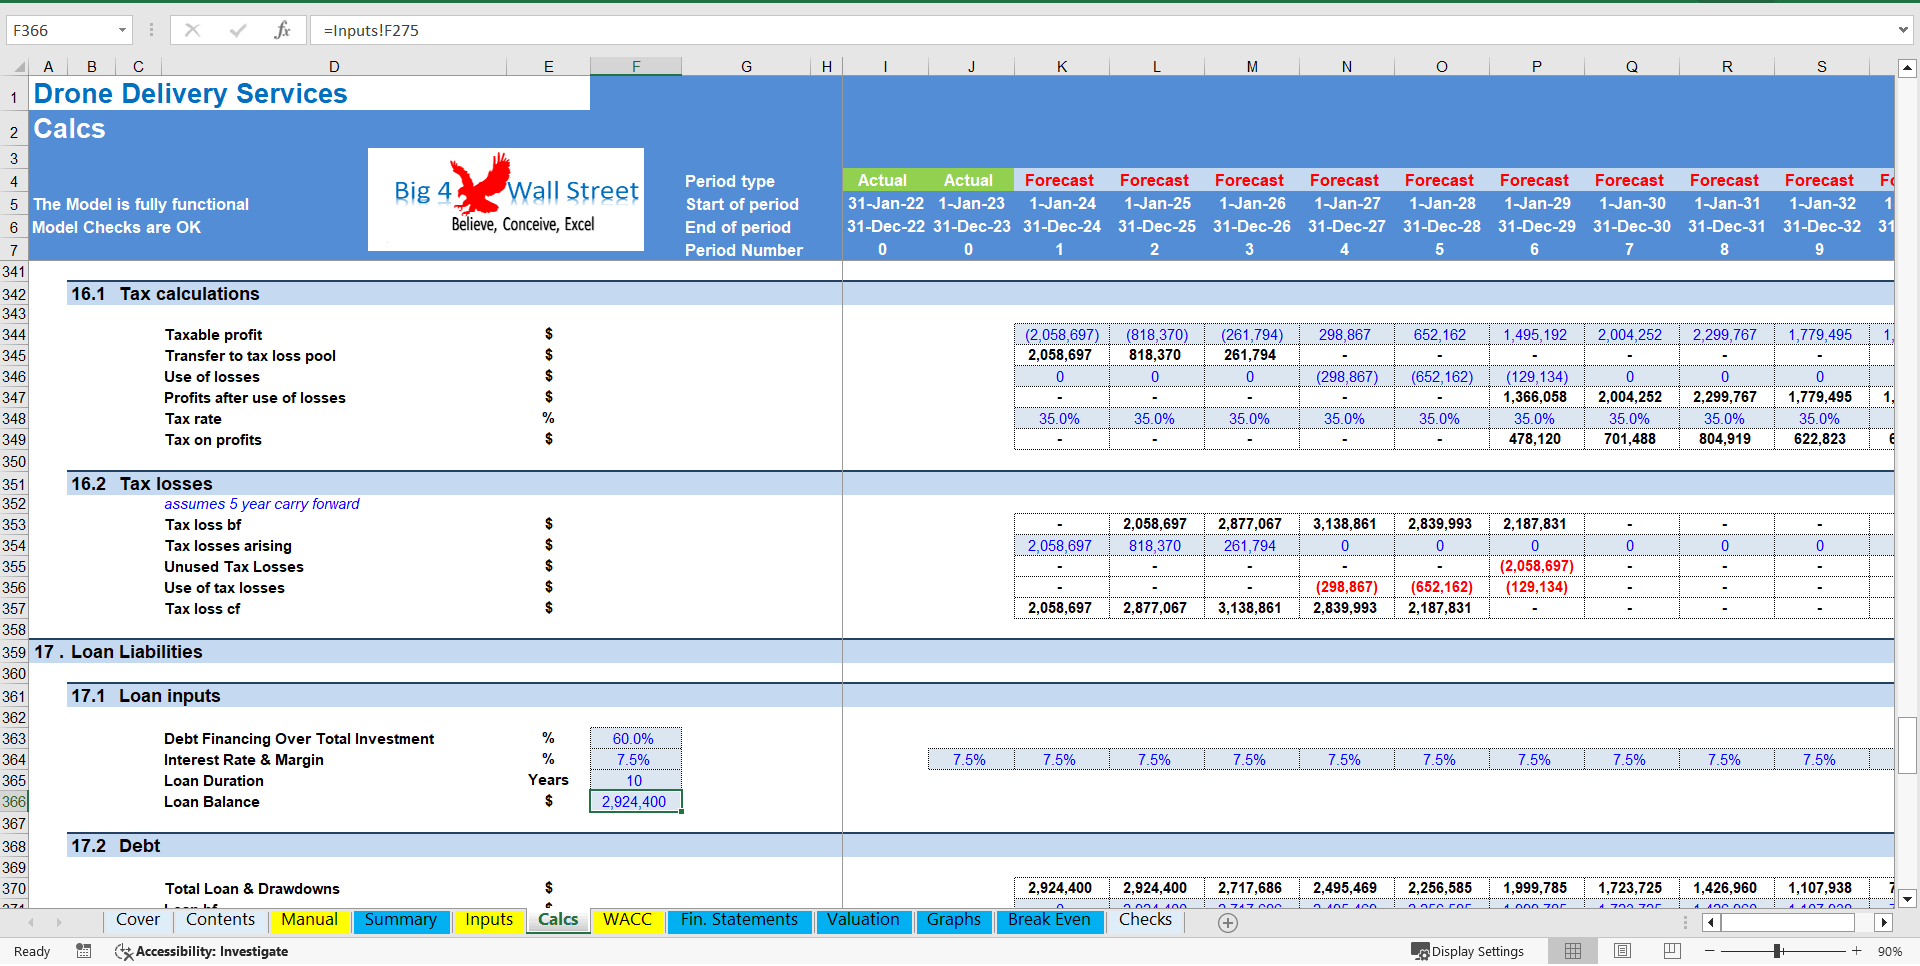Open the Break Even sheet tab
This screenshot has height=966, width=1920.
[1049, 920]
